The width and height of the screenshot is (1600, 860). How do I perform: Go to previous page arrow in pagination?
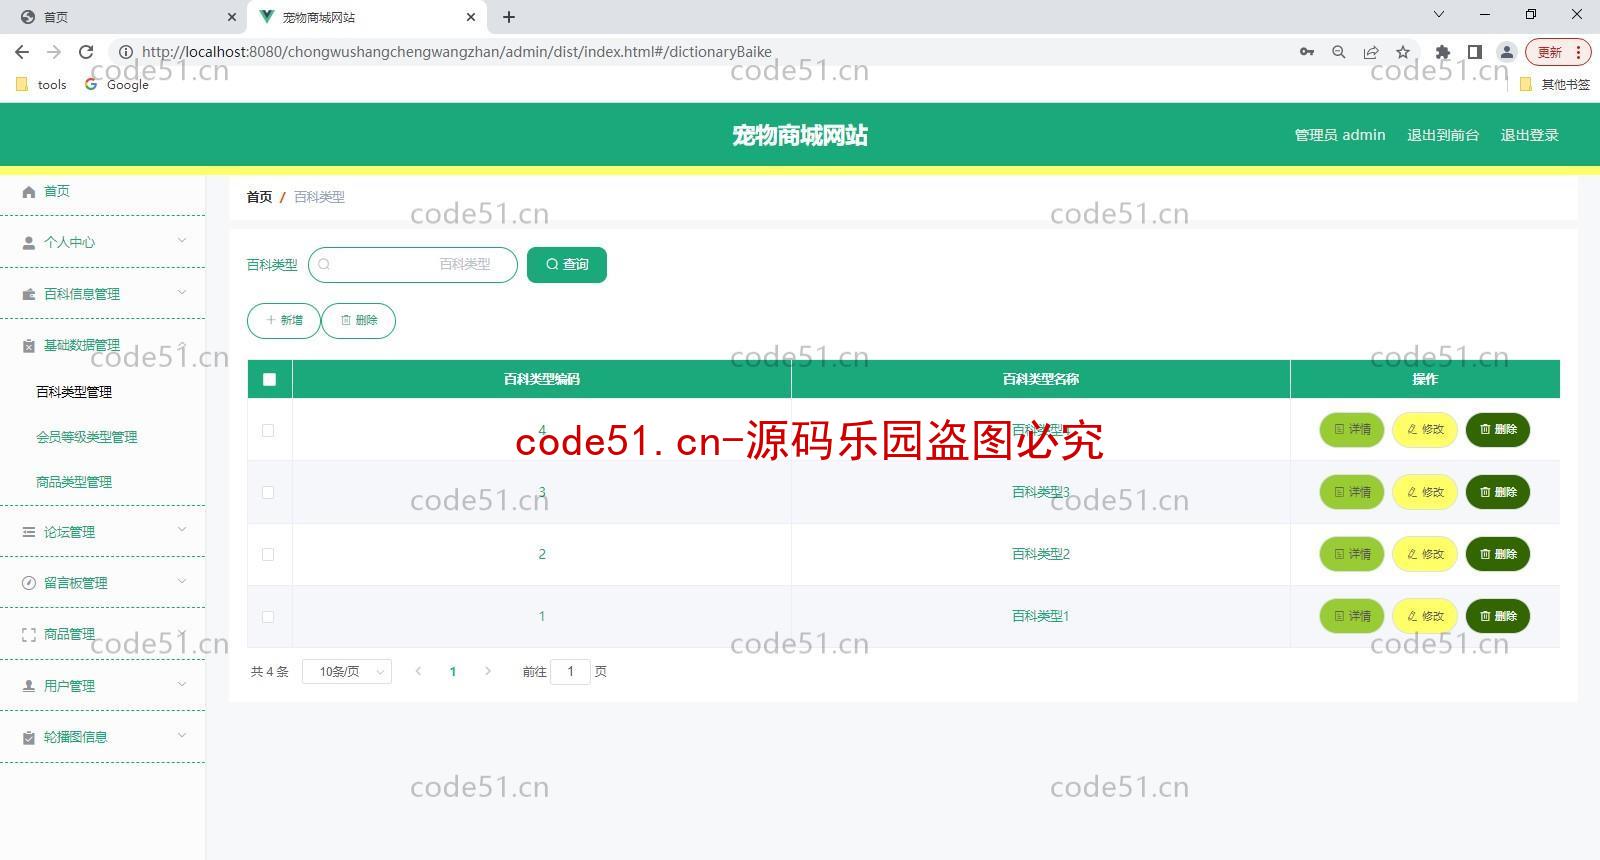pos(418,672)
